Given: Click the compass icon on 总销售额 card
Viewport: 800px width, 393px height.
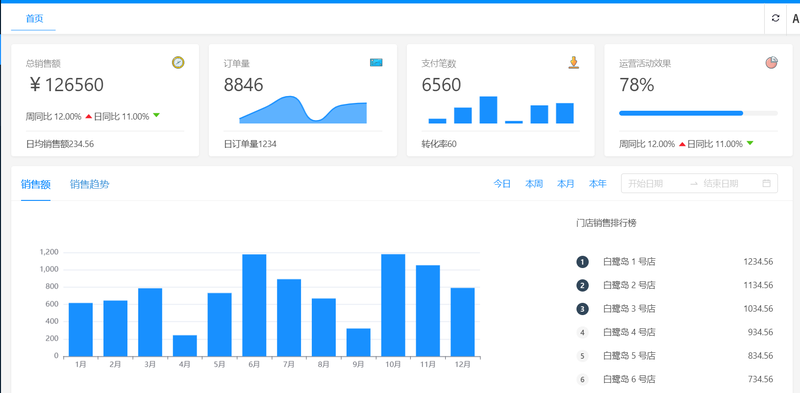Looking at the screenshot, I should pos(178,63).
